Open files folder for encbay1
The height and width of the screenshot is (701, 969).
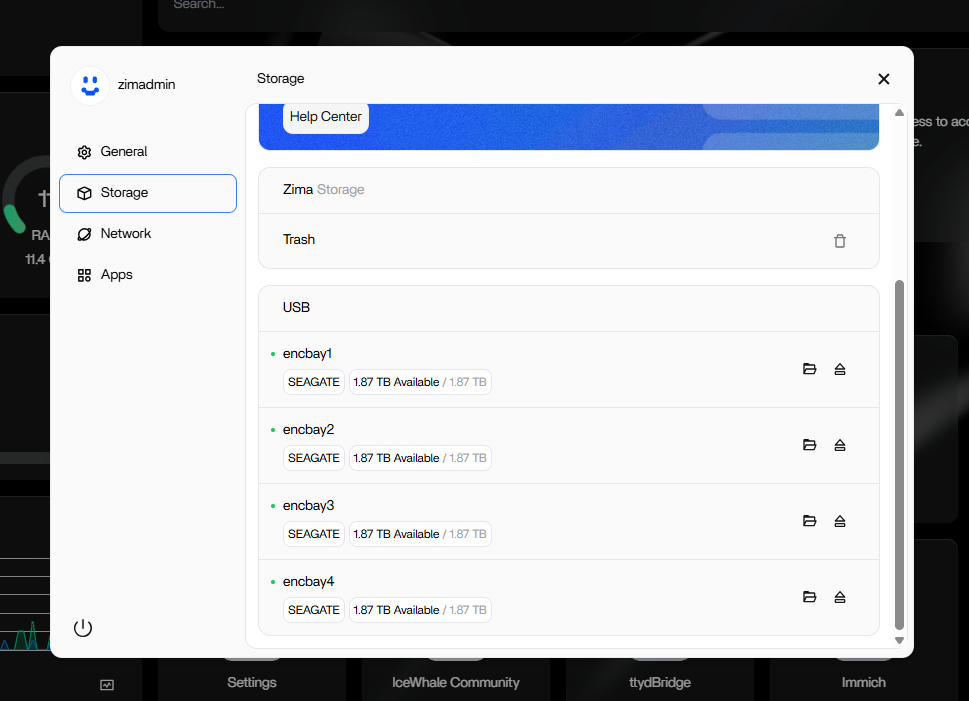[x=810, y=369]
